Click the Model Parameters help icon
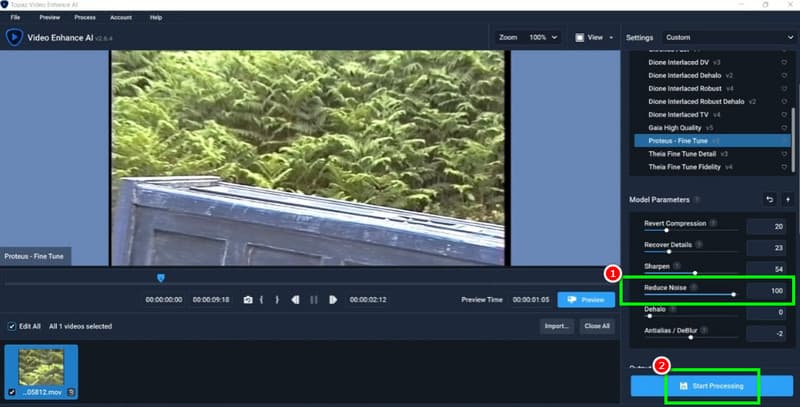The width and height of the screenshot is (800, 407). click(x=697, y=199)
